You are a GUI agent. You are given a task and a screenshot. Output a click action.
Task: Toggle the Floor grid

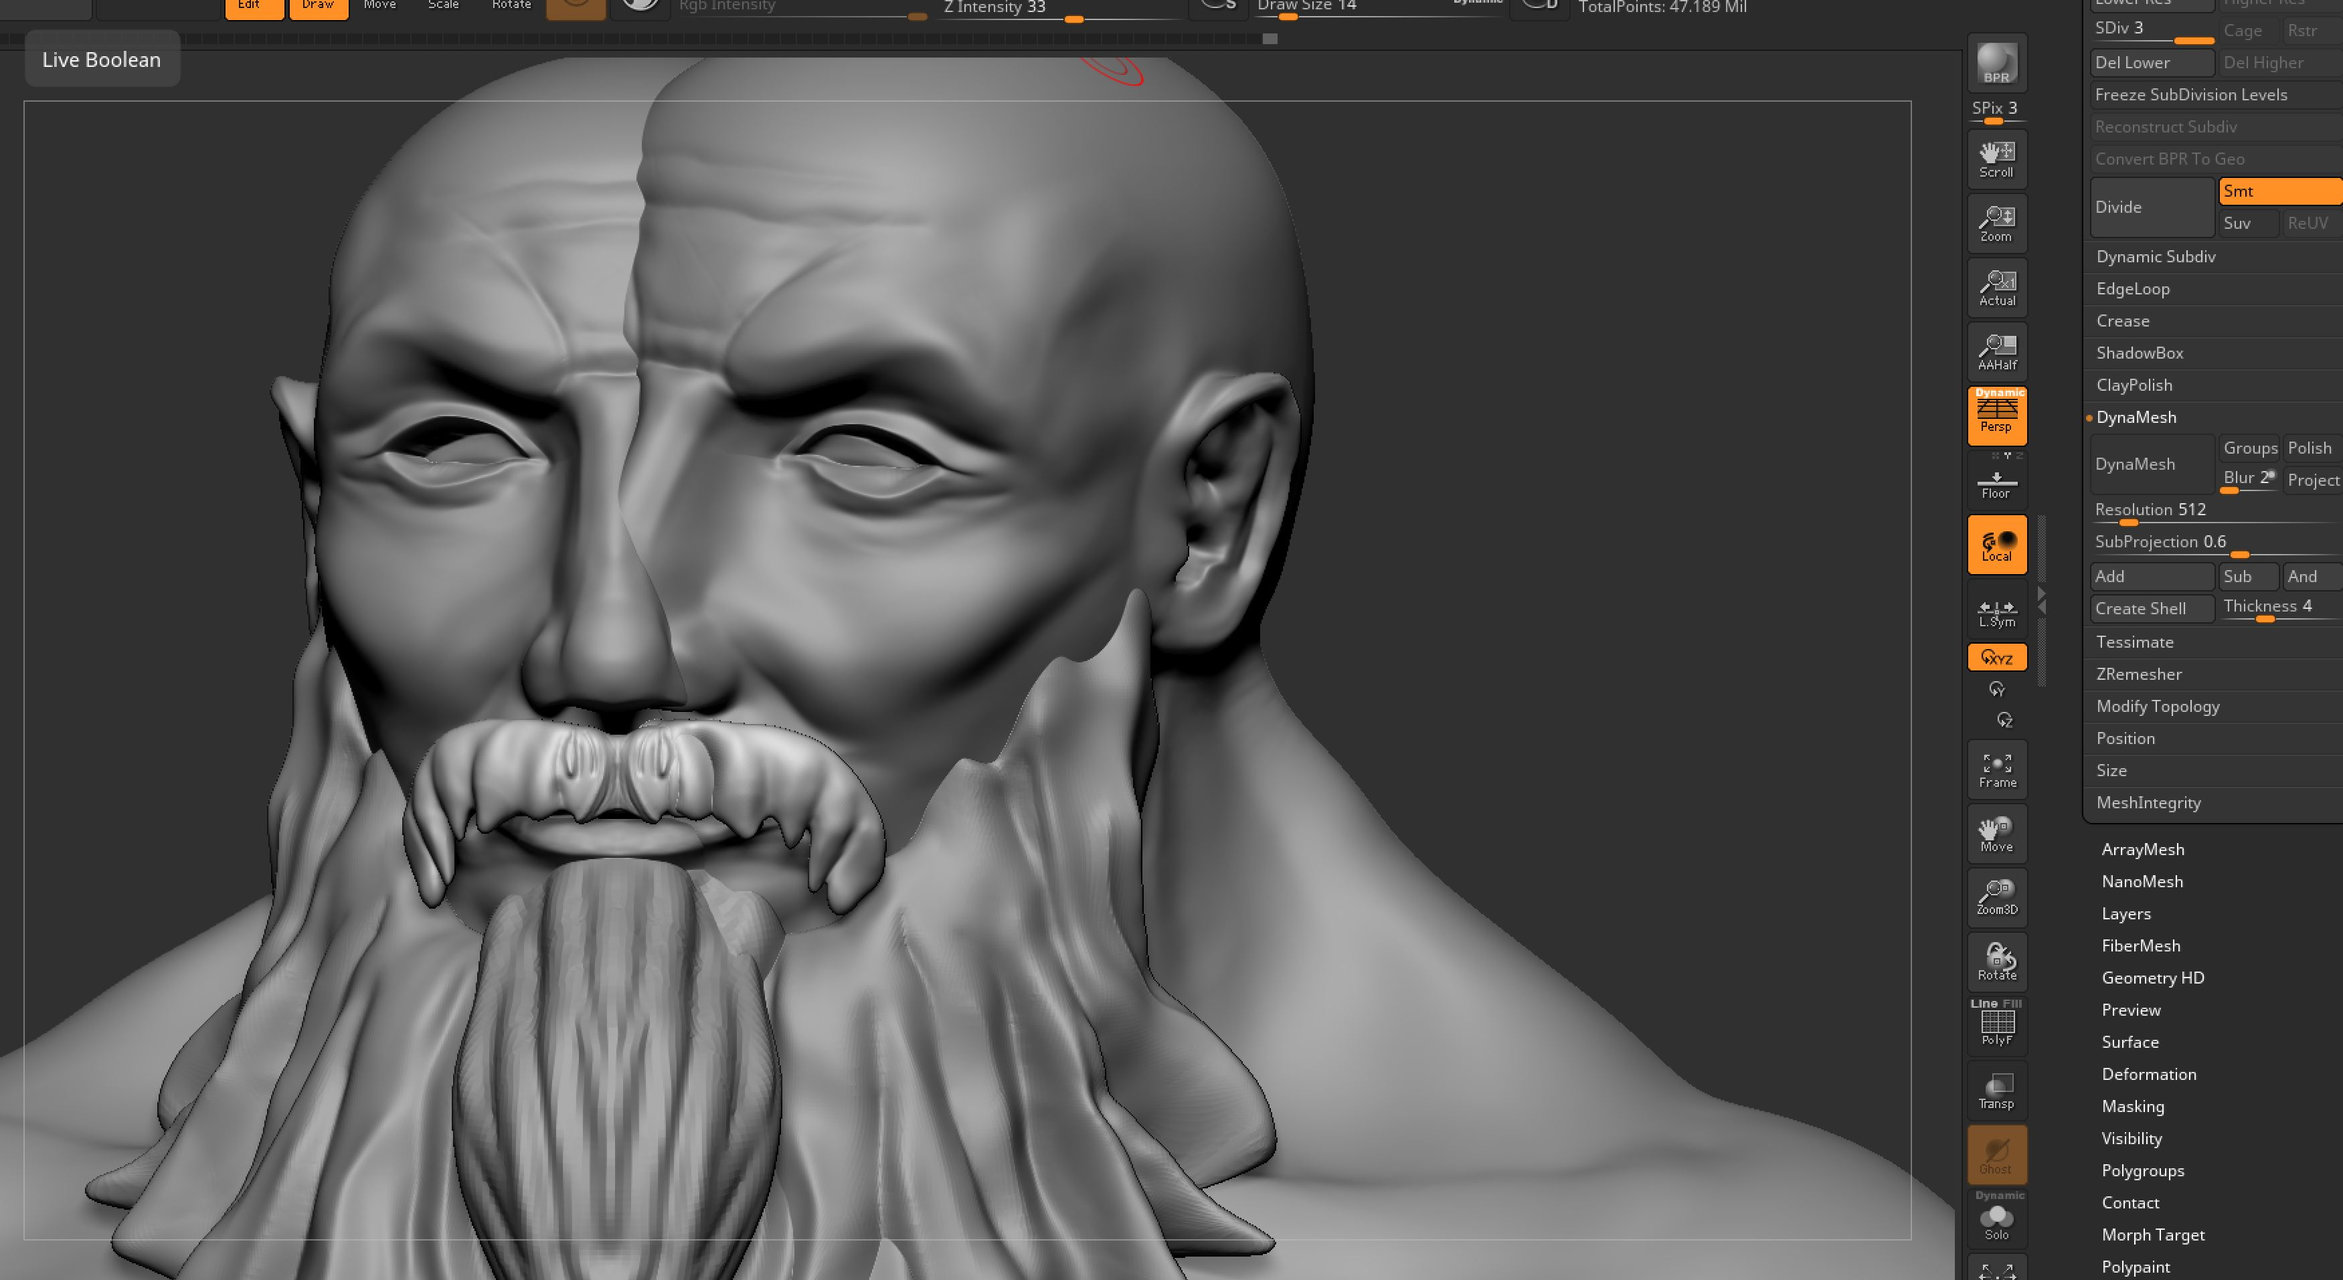point(1997,481)
